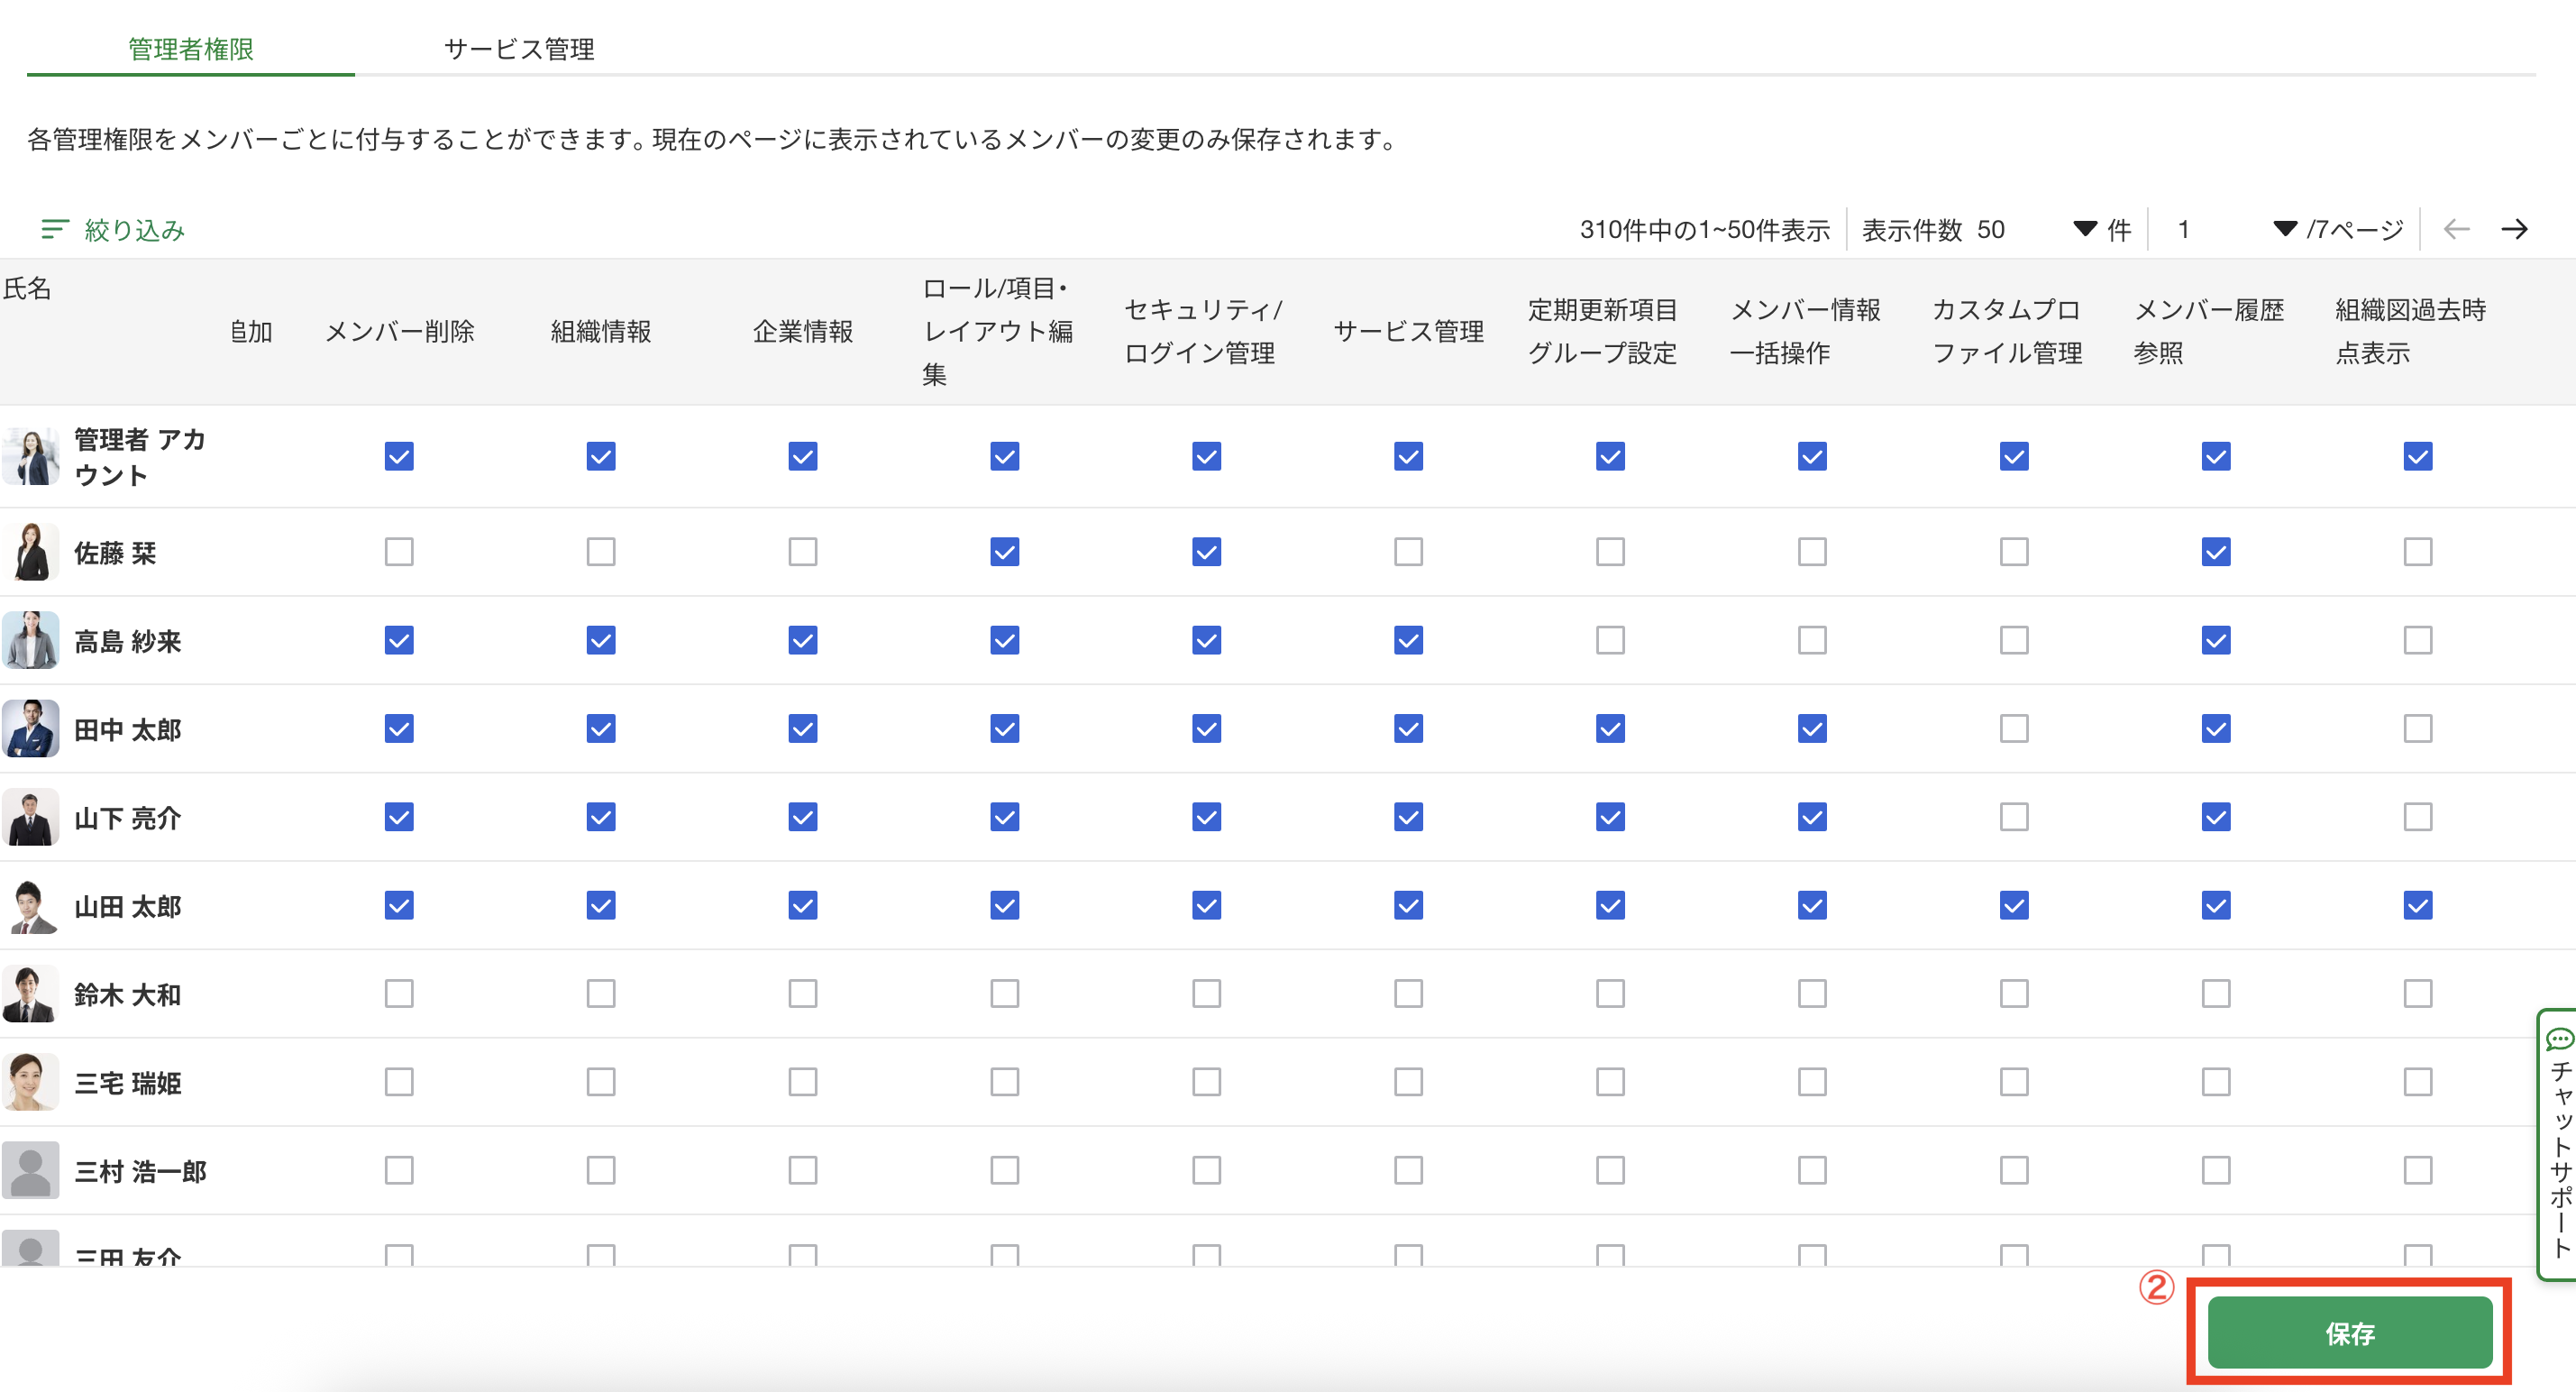
Task: Click 管理者 アカウント's avatar
Action: click(x=31, y=457)
